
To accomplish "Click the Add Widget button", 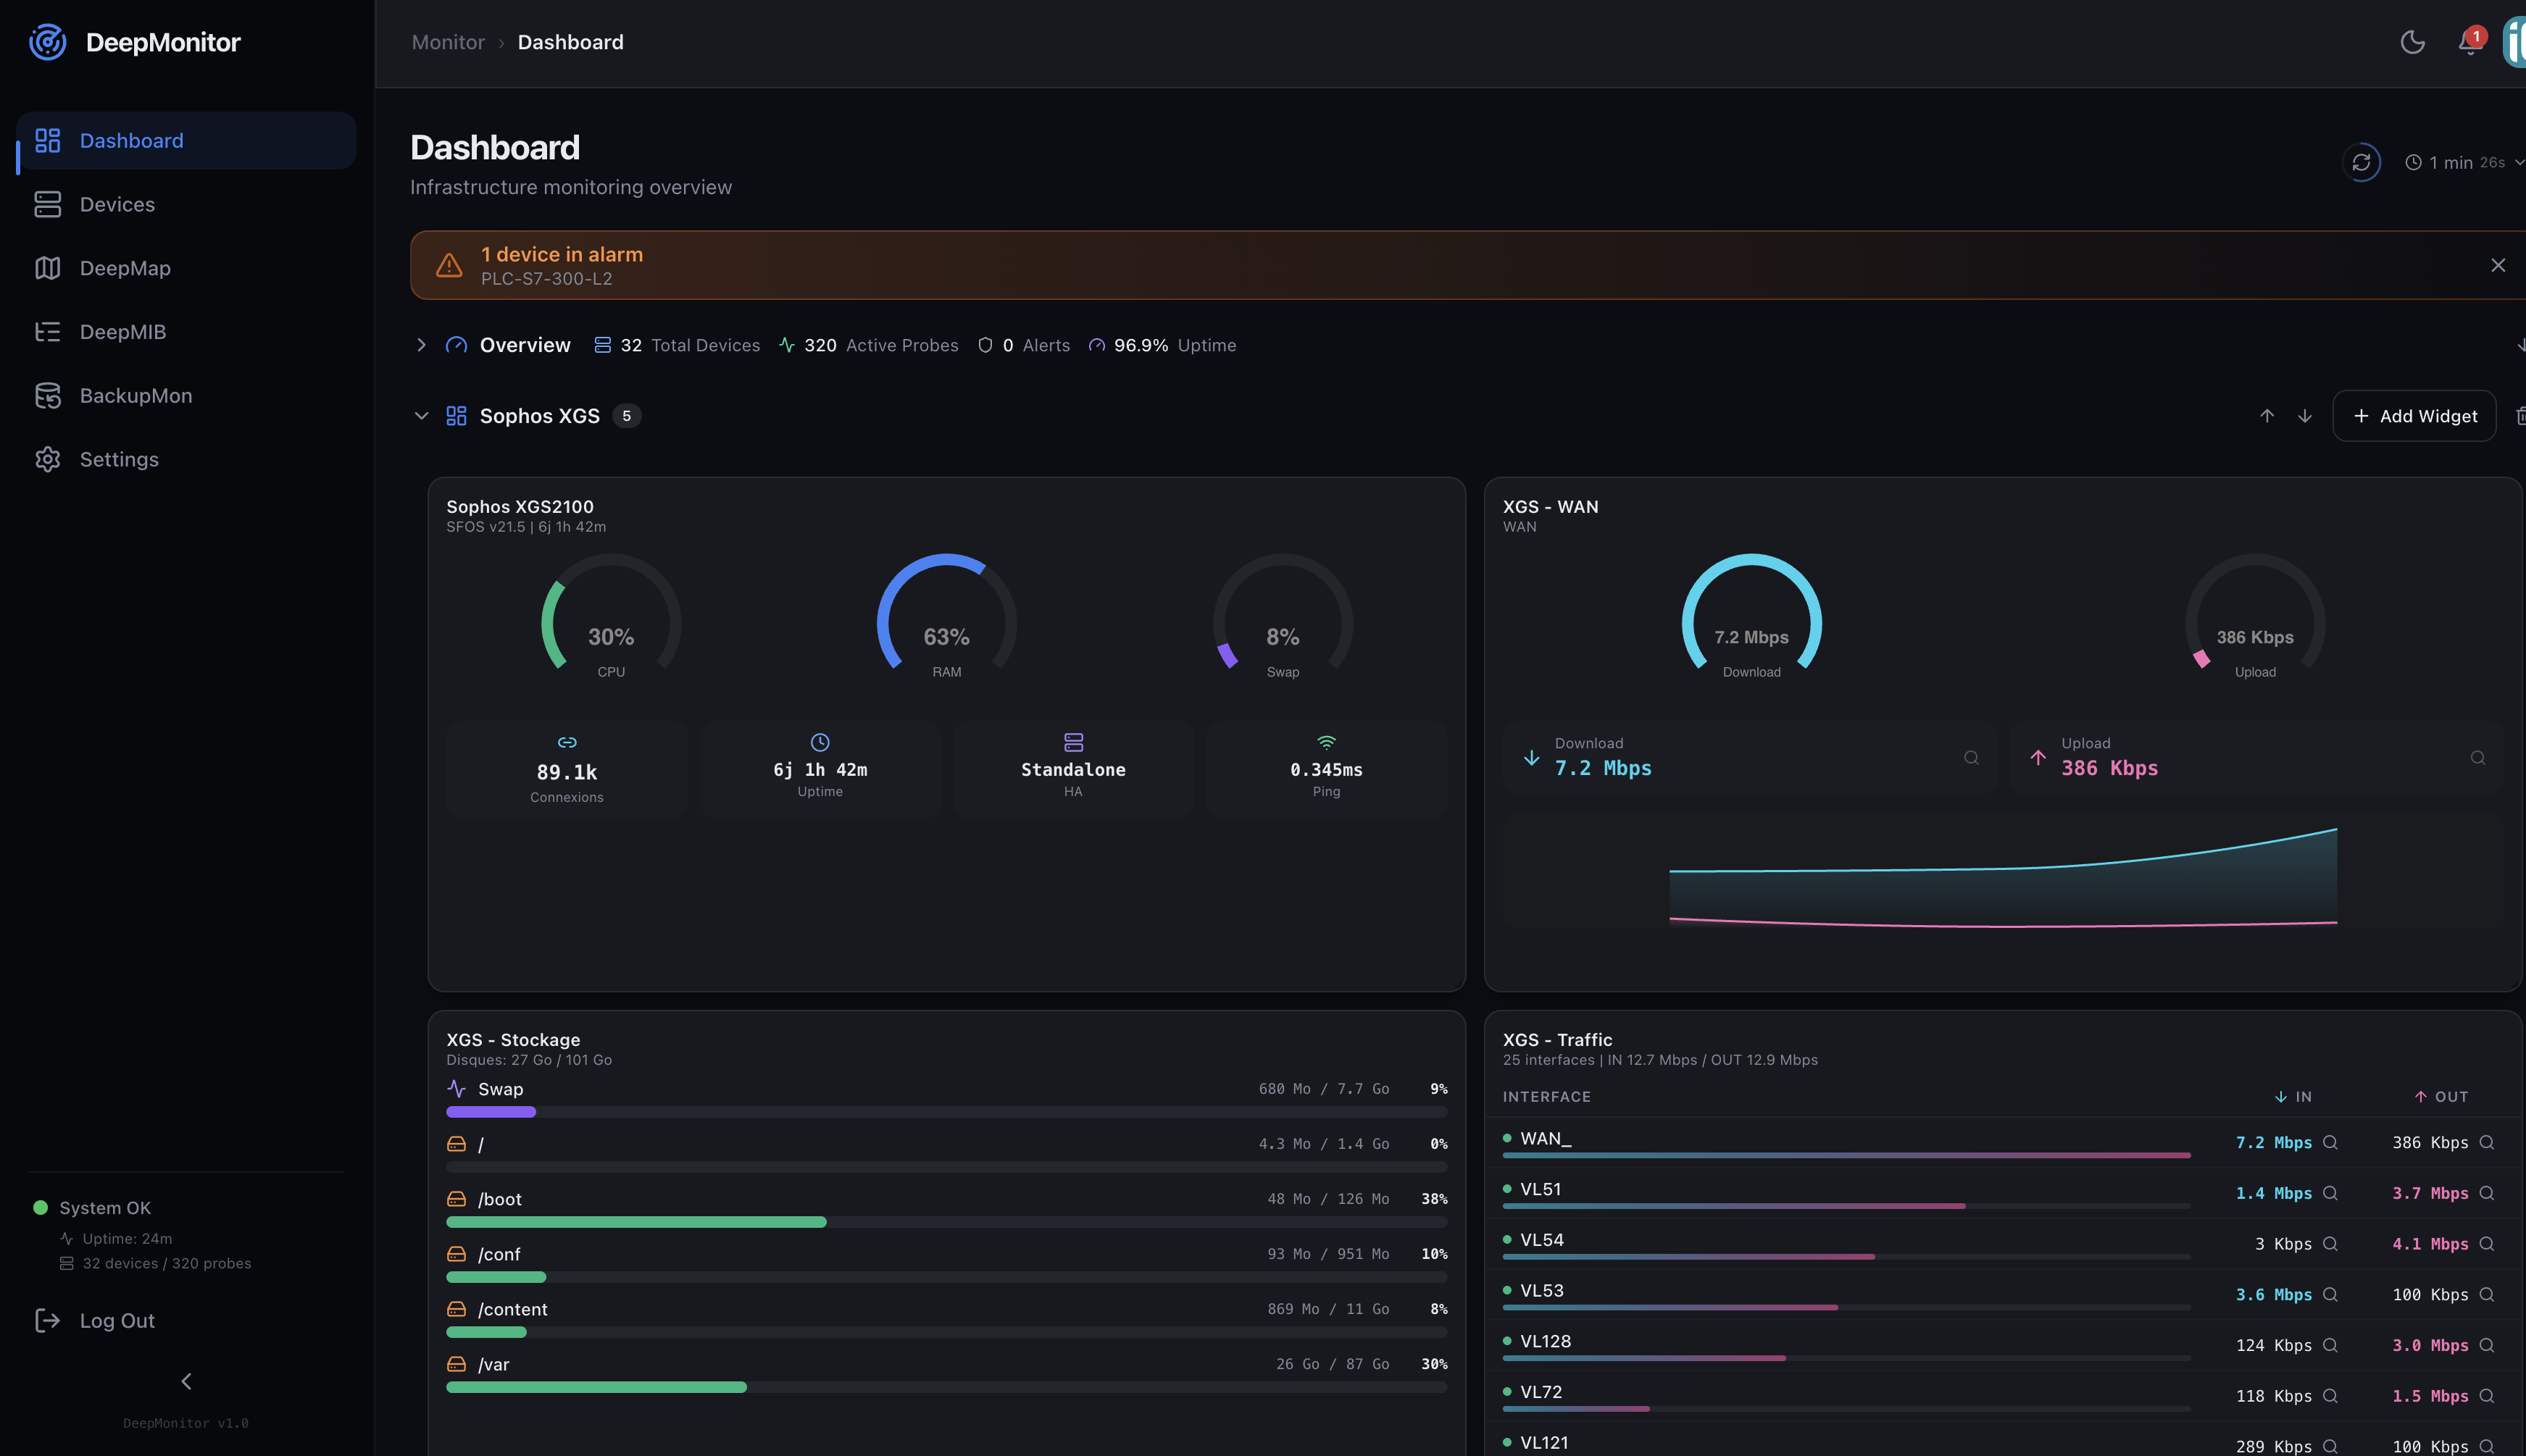I will (2412, 415).
